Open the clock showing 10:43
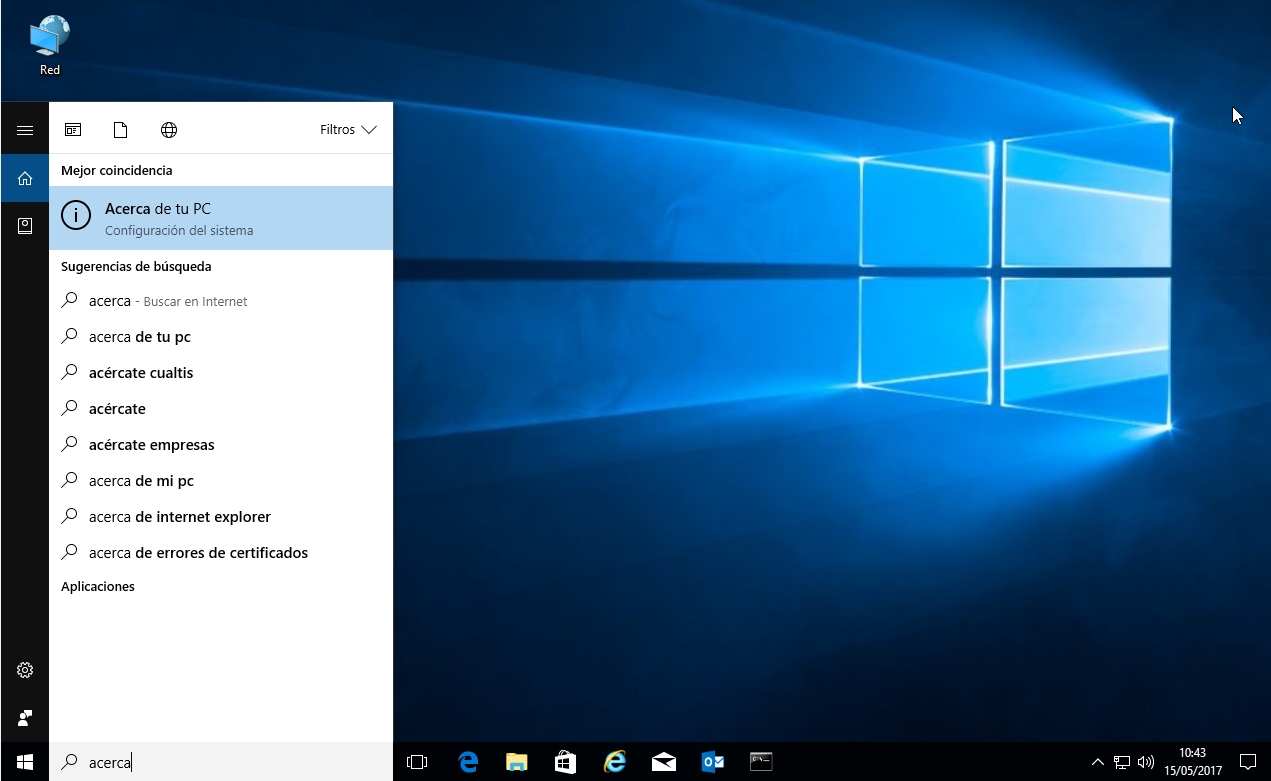Viewport: 1271px width, 781px height. 1192,762
